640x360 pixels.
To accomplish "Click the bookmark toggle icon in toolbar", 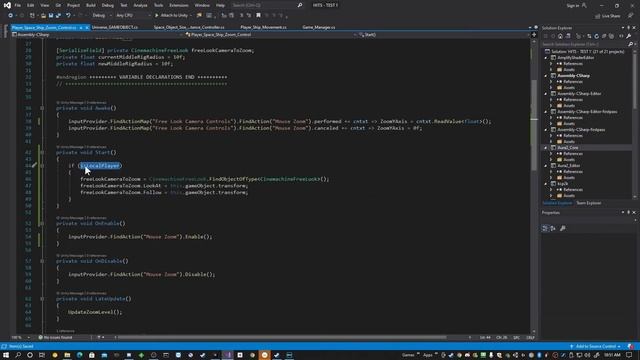I will pos(258,16).
